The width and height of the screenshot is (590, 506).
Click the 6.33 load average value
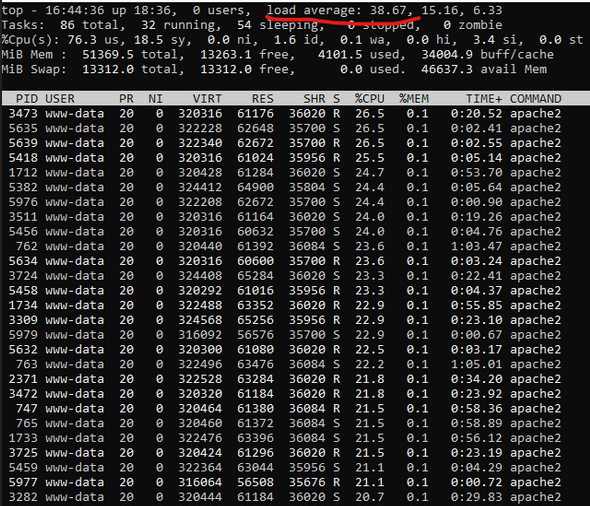(x=488, y=10)
